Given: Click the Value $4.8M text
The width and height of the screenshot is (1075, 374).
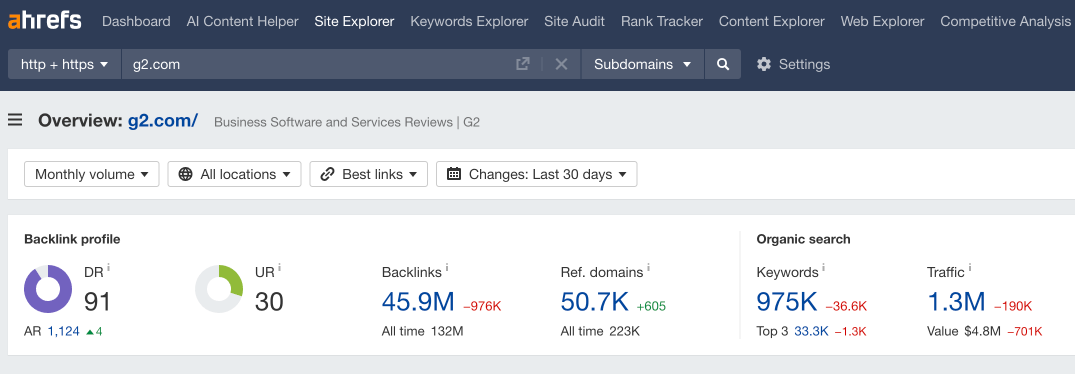Looking at the screenshot, I should coord(964,332).
